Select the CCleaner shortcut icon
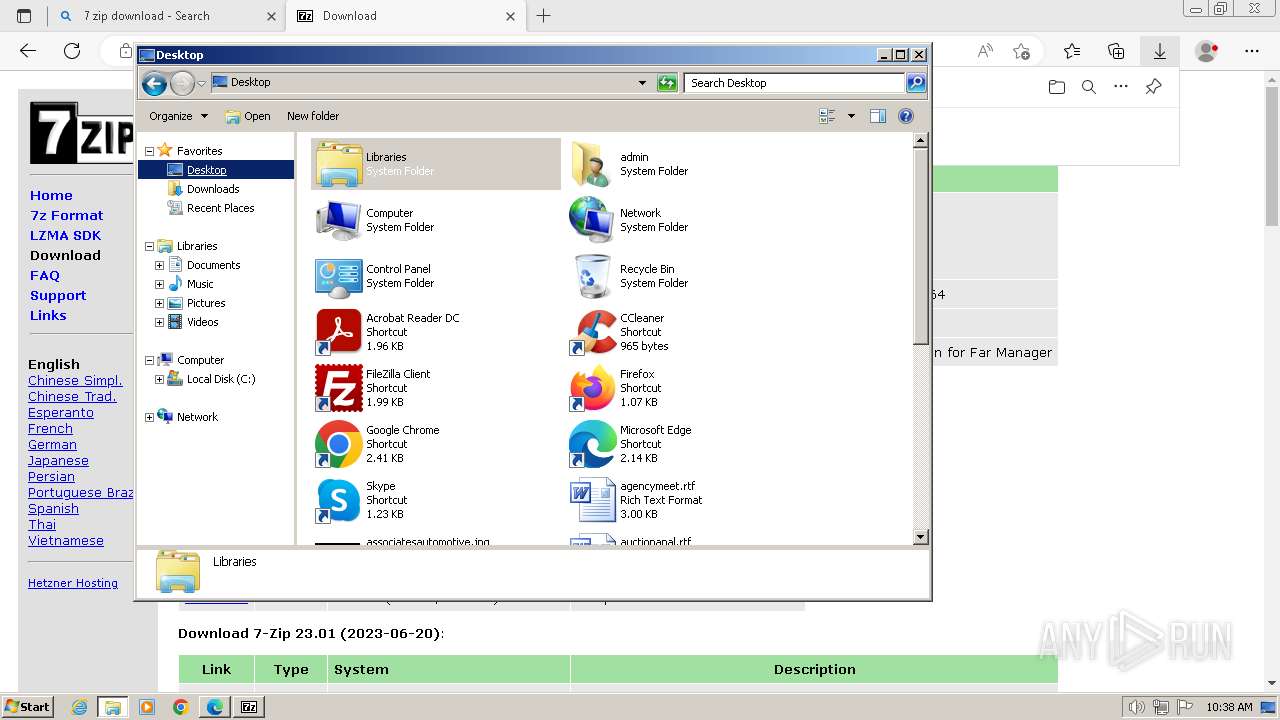Image resolution: width=1280 pixels, height=720 pixels. [592, 332]
